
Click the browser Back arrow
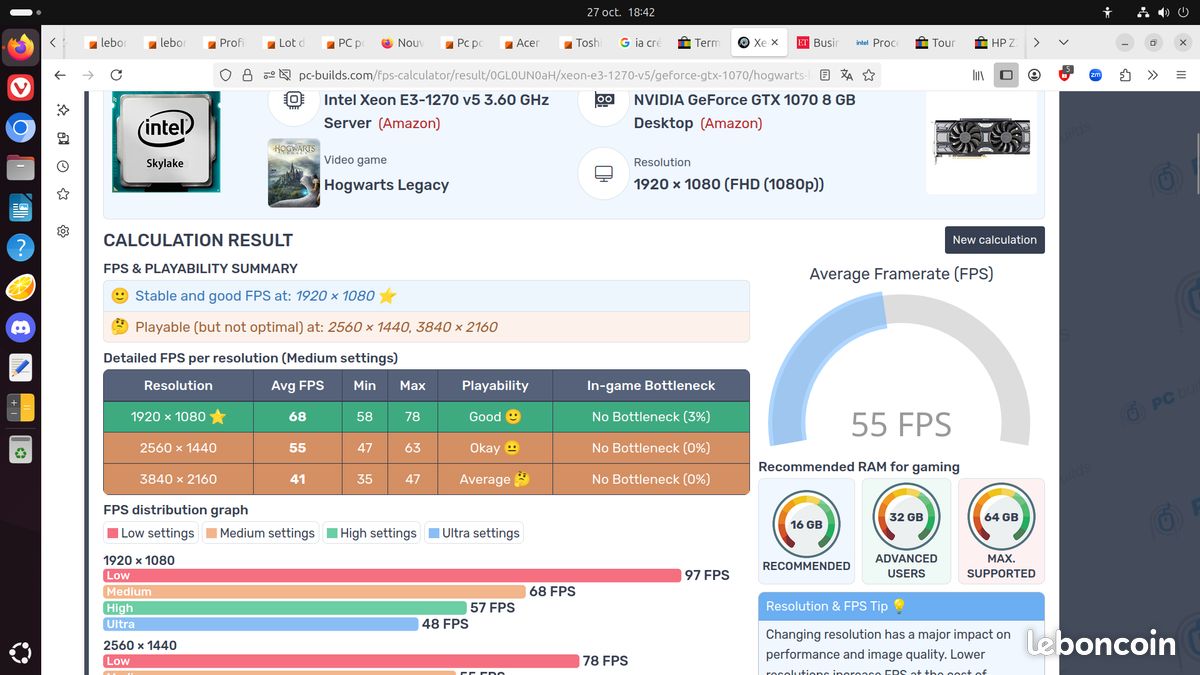pyautogui.click(x=60, y=75)
